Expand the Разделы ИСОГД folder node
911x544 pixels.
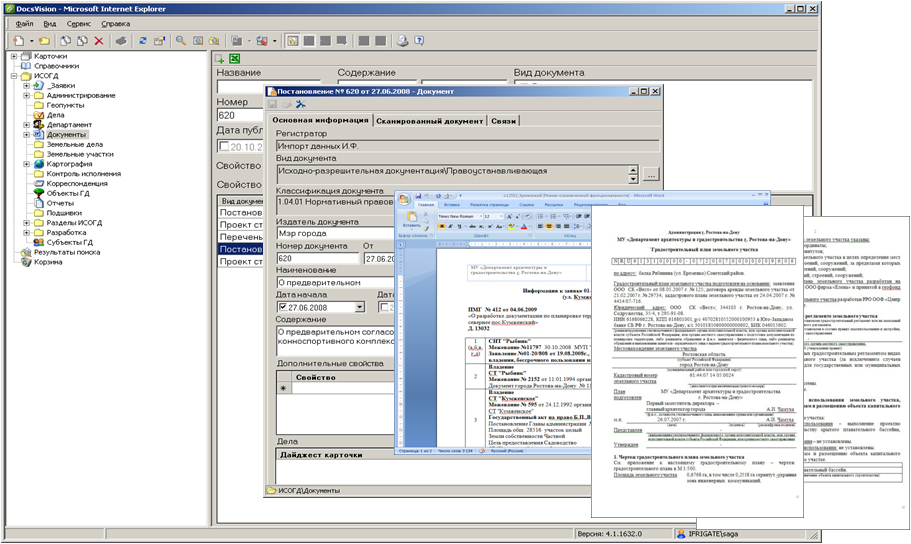(26, 223)
